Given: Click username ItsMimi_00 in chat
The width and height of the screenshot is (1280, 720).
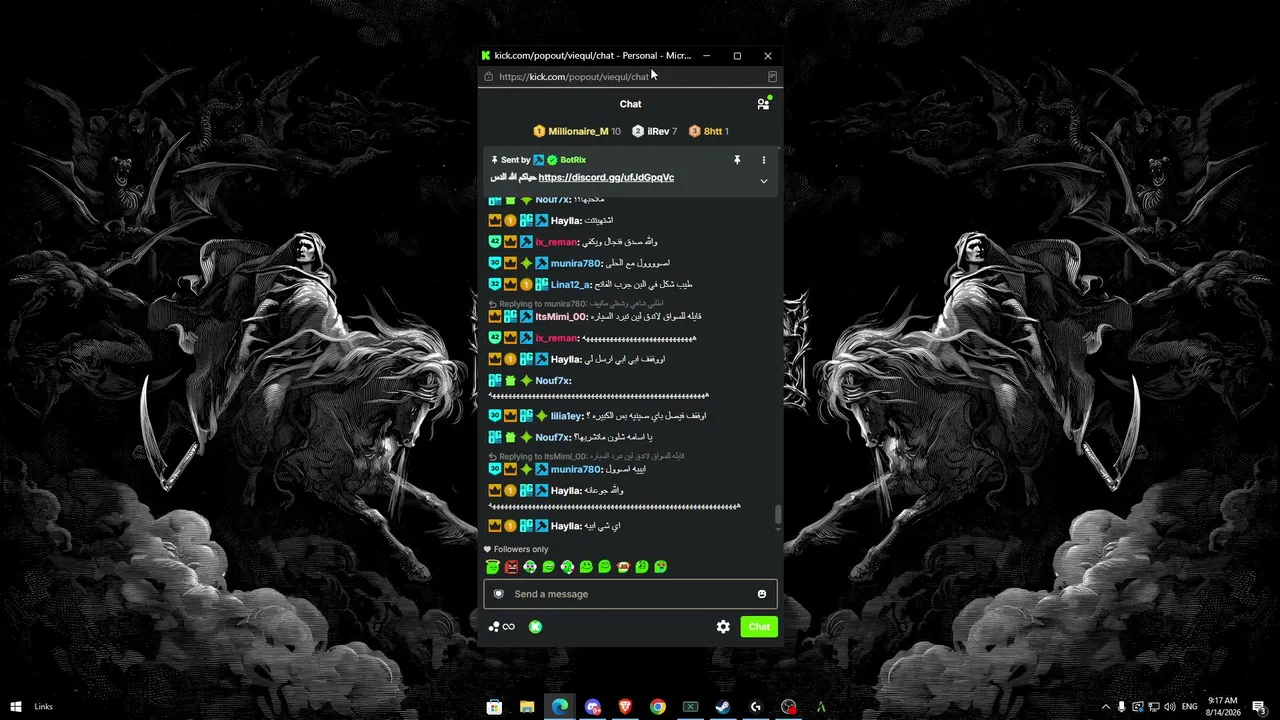Looking at the screenshot, I should tap(561, 317).
